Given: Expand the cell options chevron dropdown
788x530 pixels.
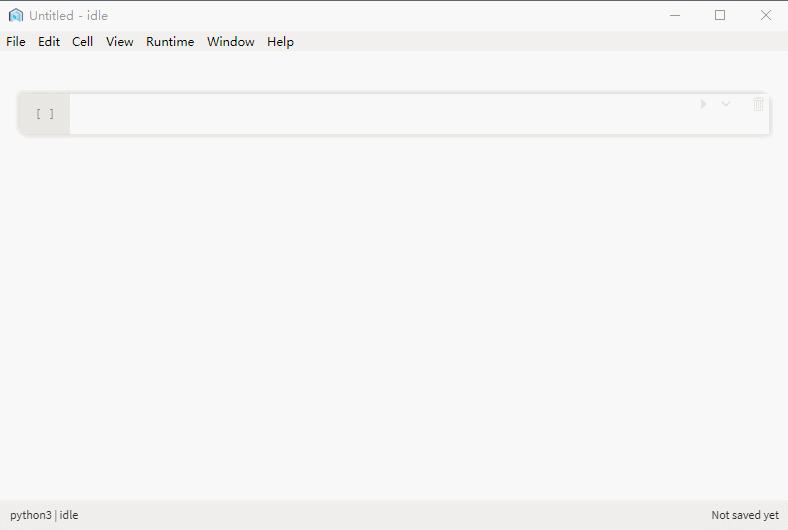Looking at the screenshot, I should [726, 104].
